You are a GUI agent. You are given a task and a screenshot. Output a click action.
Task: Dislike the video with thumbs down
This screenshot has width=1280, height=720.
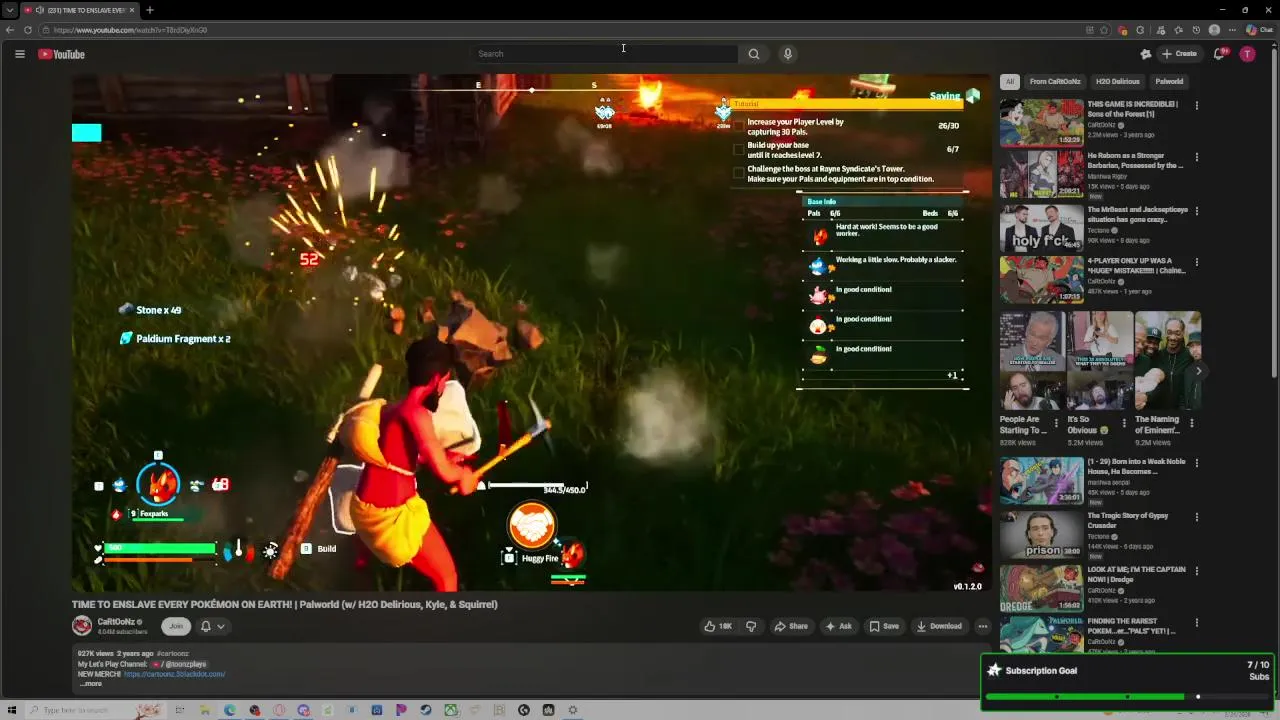[751, 626]
